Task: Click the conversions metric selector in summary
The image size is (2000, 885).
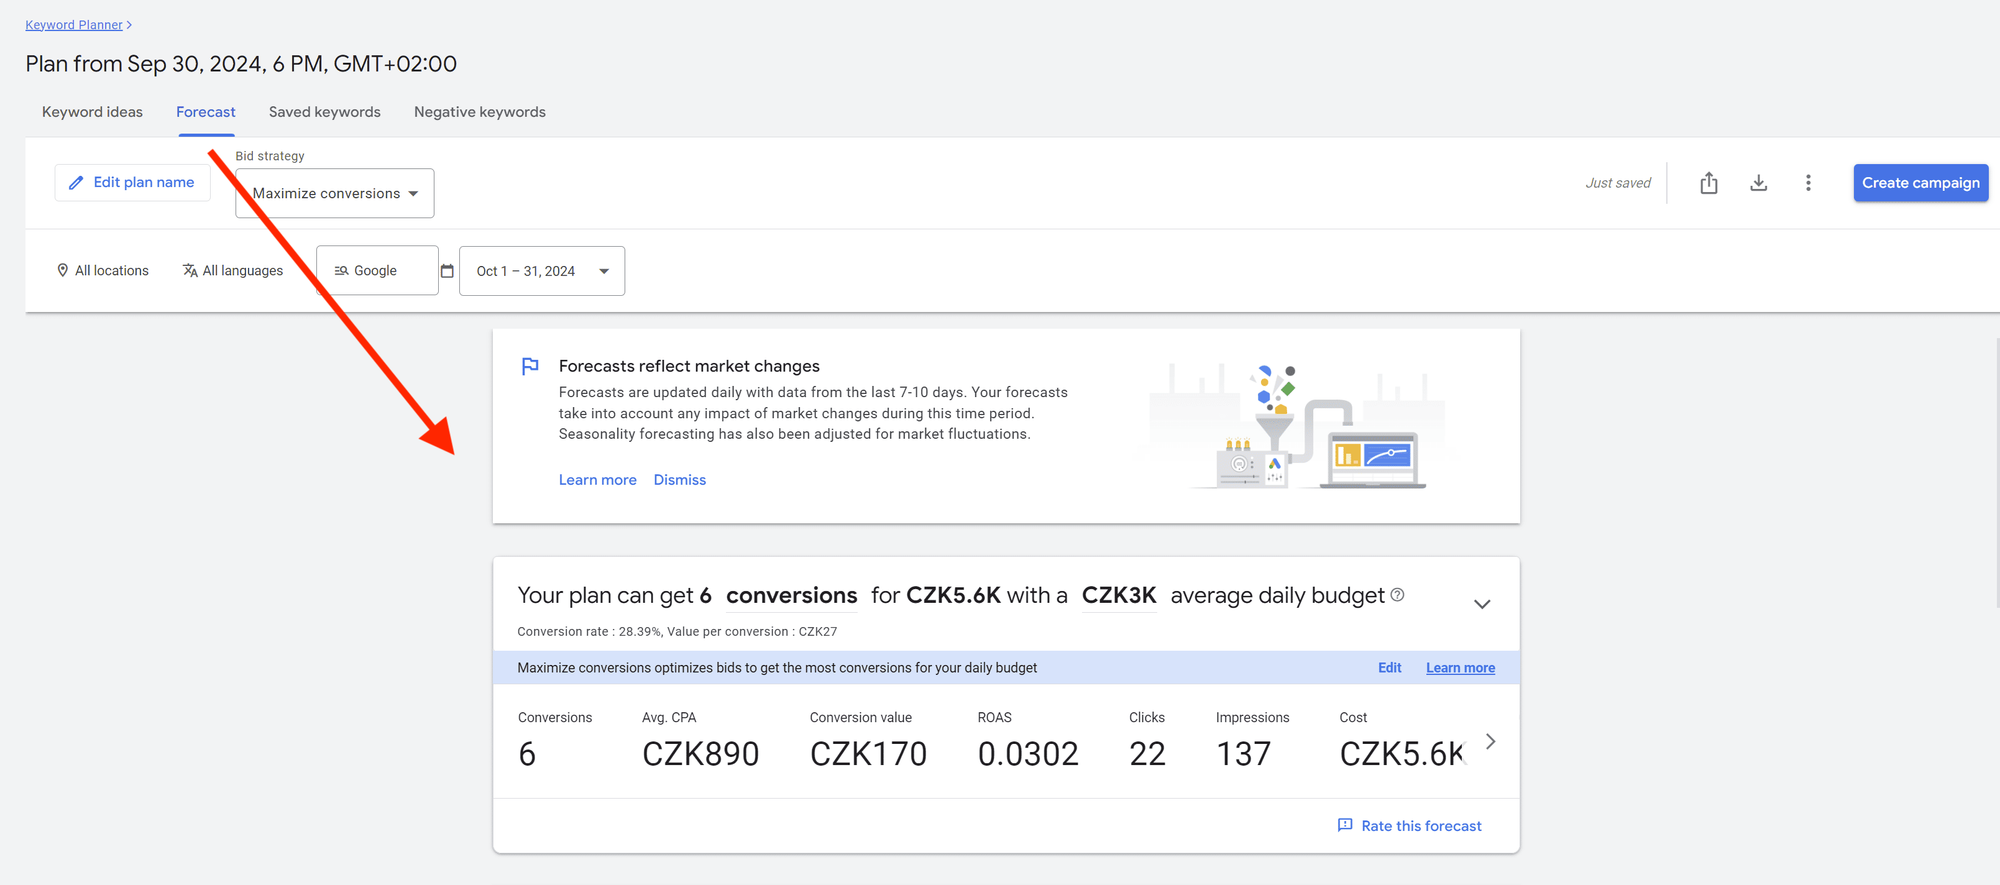Action: tap(791, 596)
